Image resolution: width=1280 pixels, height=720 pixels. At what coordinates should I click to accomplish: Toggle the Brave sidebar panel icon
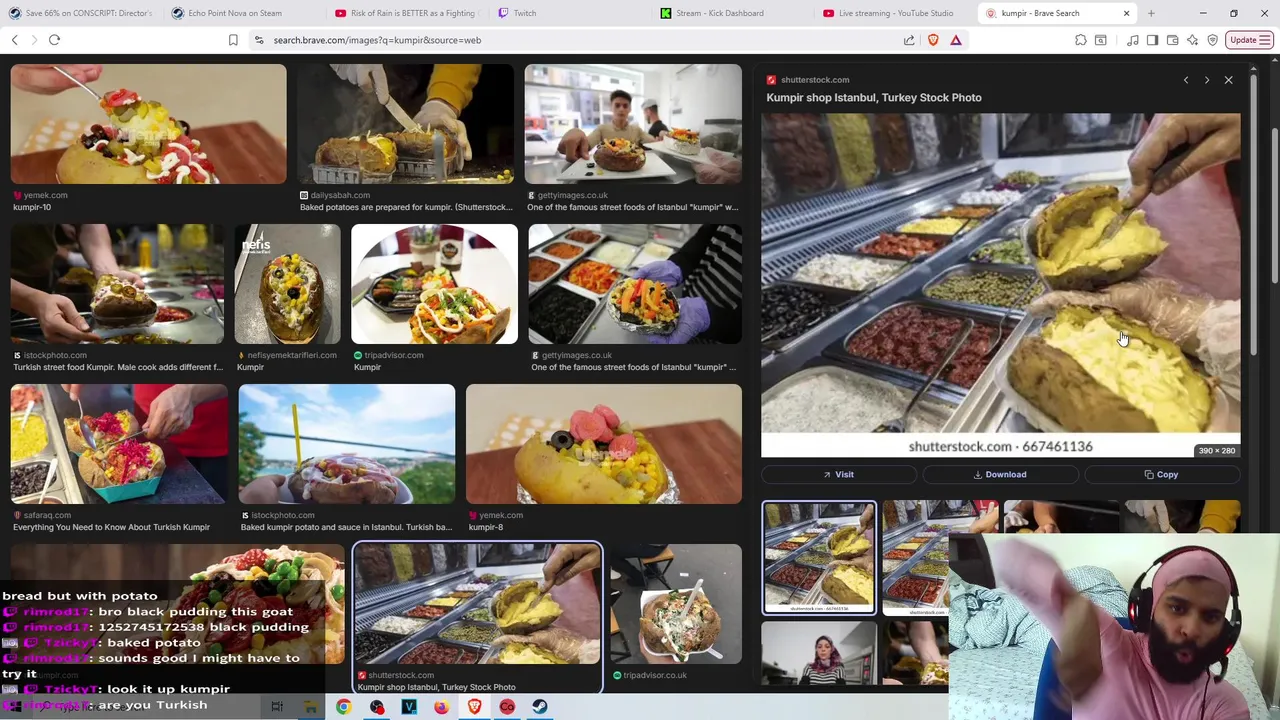(x=1152, y=40)
